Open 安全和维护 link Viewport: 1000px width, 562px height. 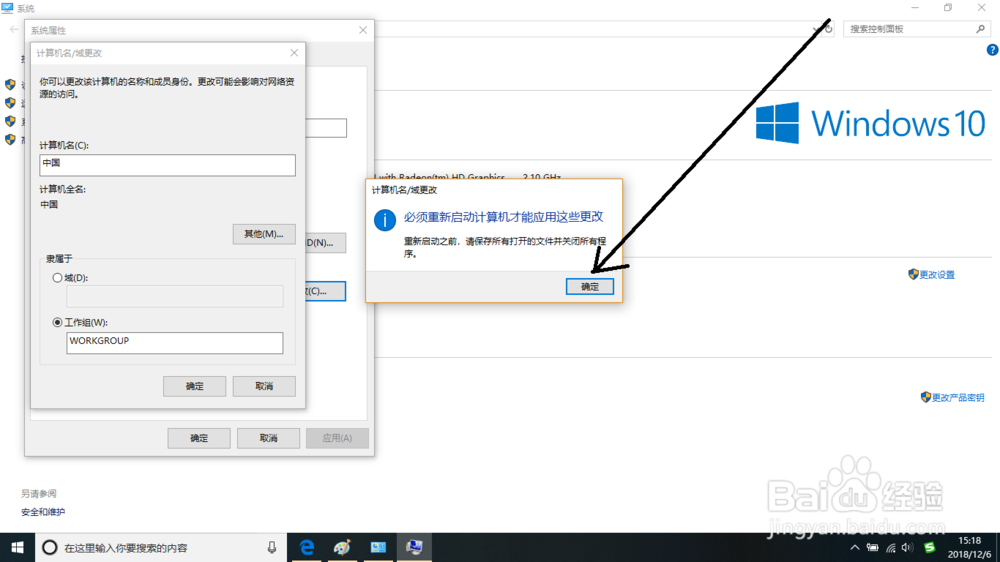pos(43,512)
